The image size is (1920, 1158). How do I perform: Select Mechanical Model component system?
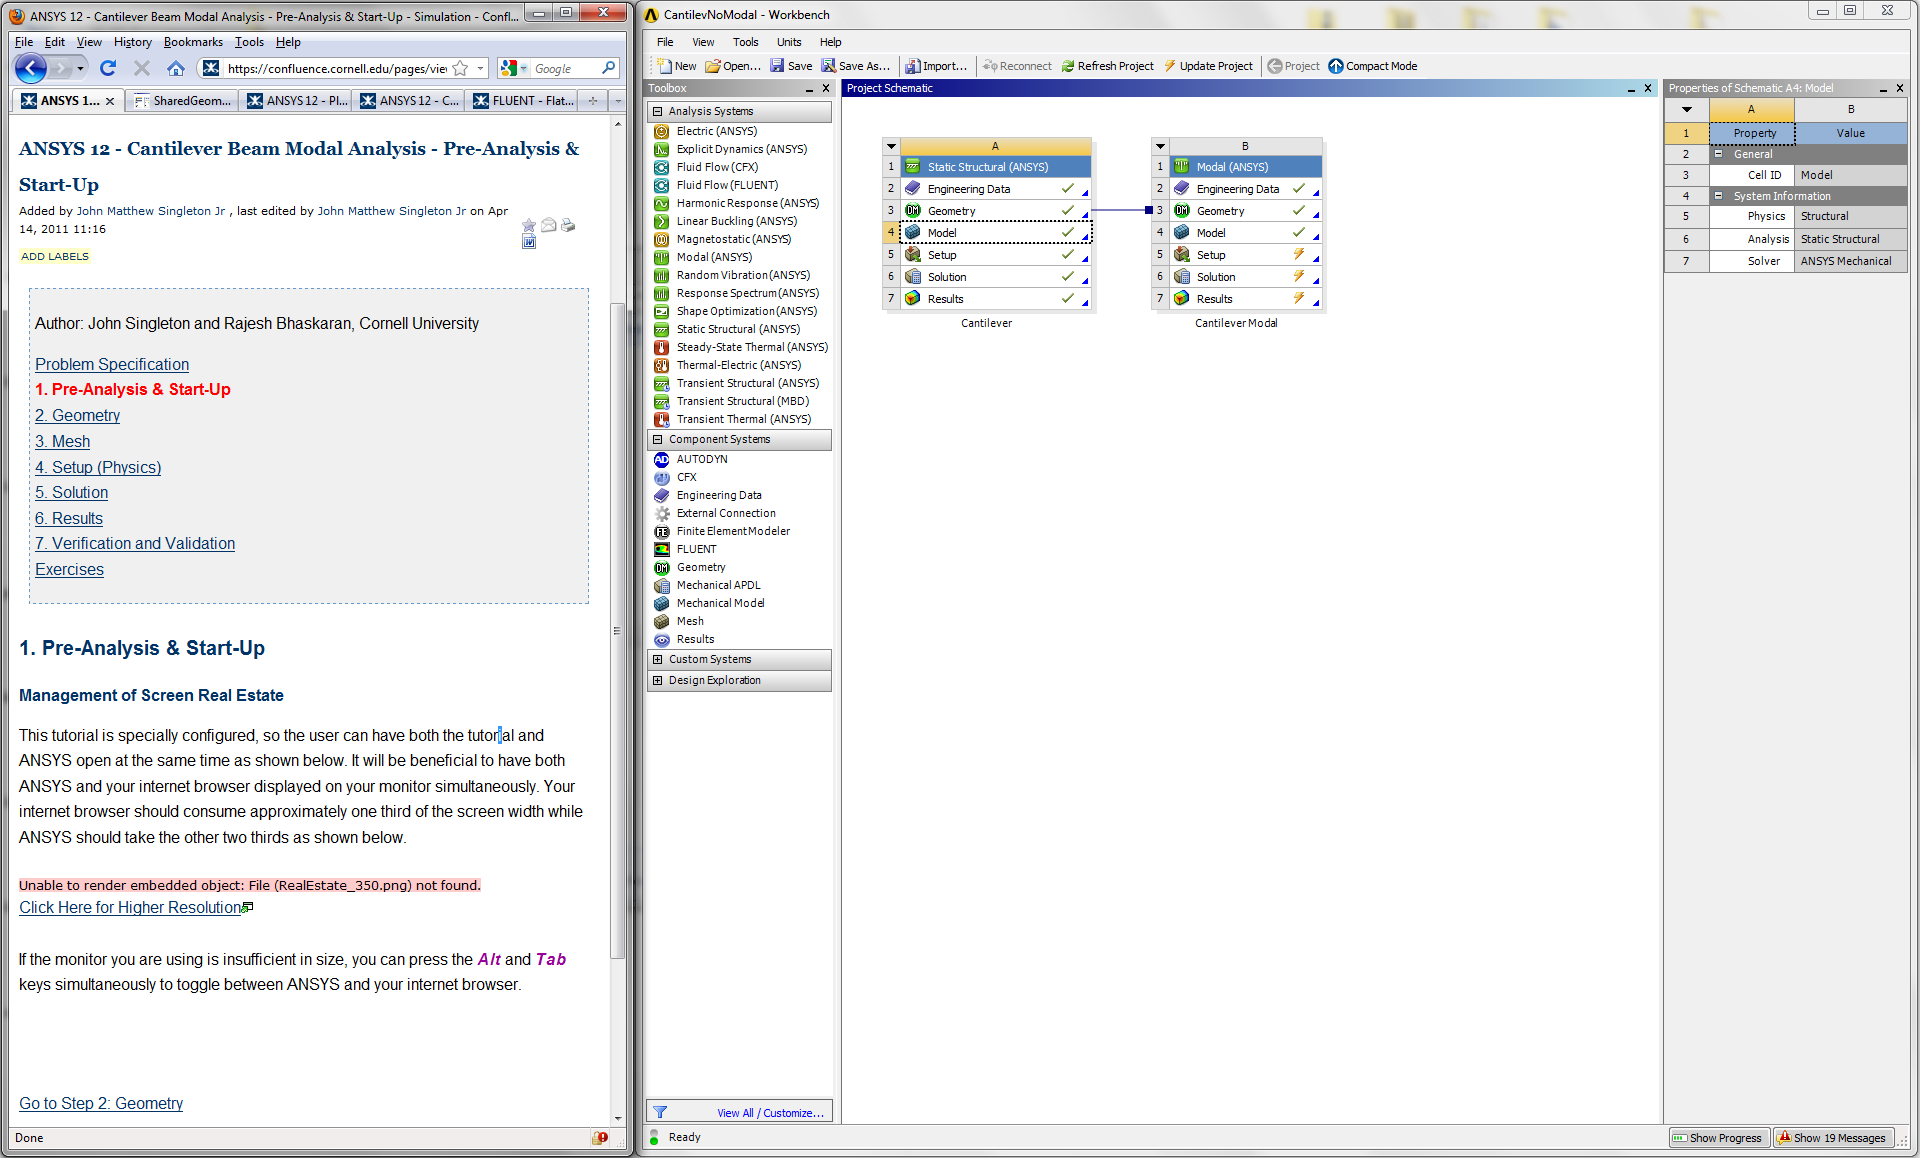(720, 603)
